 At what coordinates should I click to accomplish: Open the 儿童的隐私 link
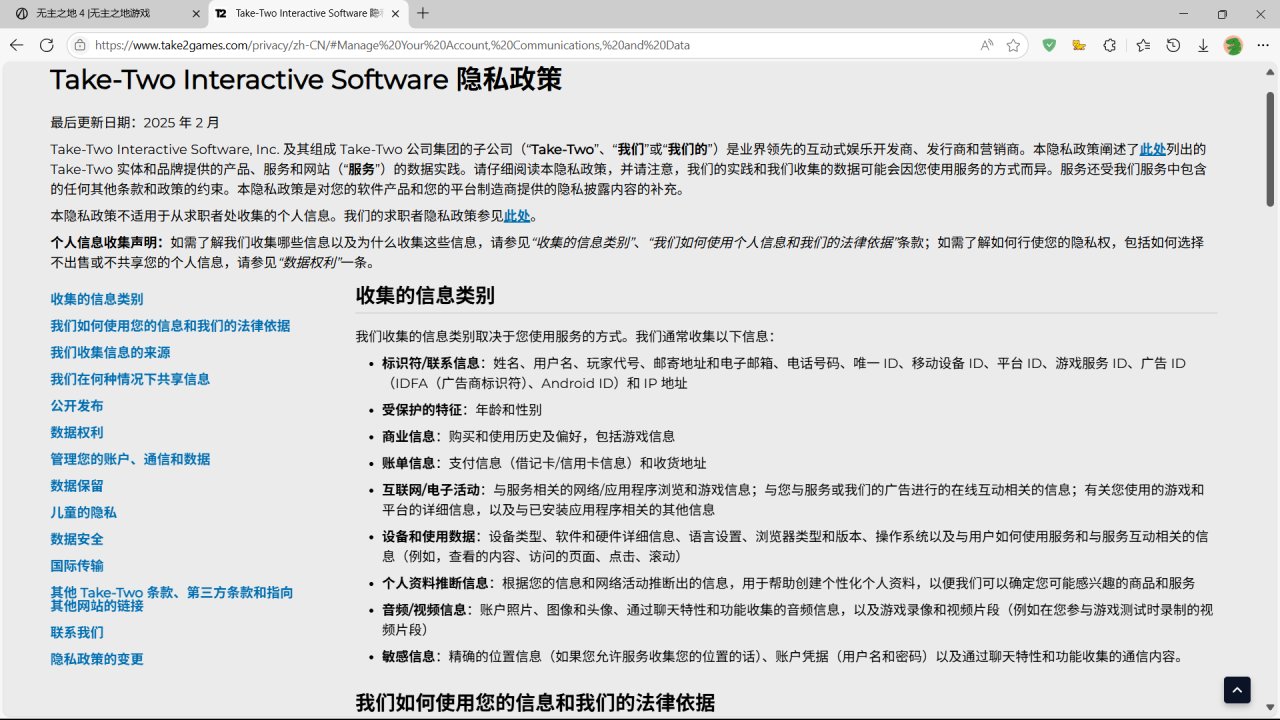click(84, 512)
